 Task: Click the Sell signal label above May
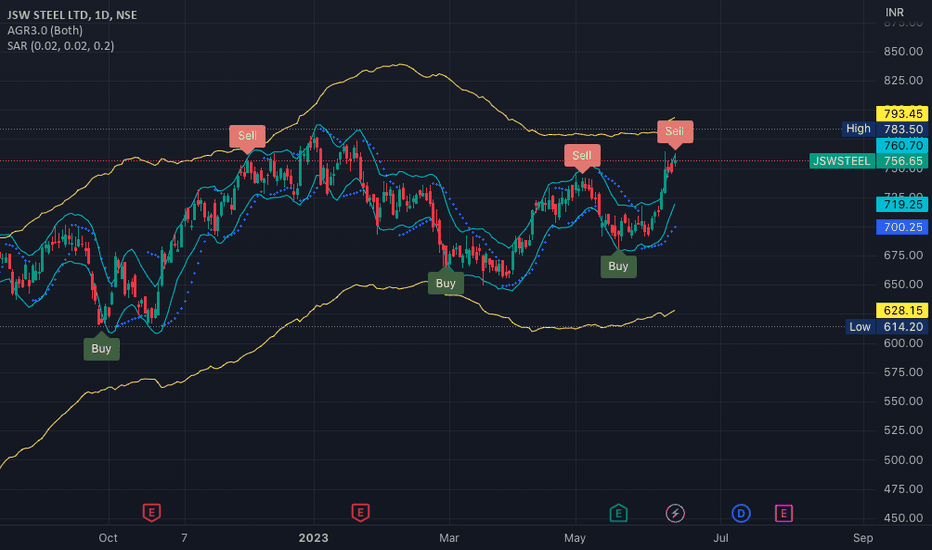[582, 158]
